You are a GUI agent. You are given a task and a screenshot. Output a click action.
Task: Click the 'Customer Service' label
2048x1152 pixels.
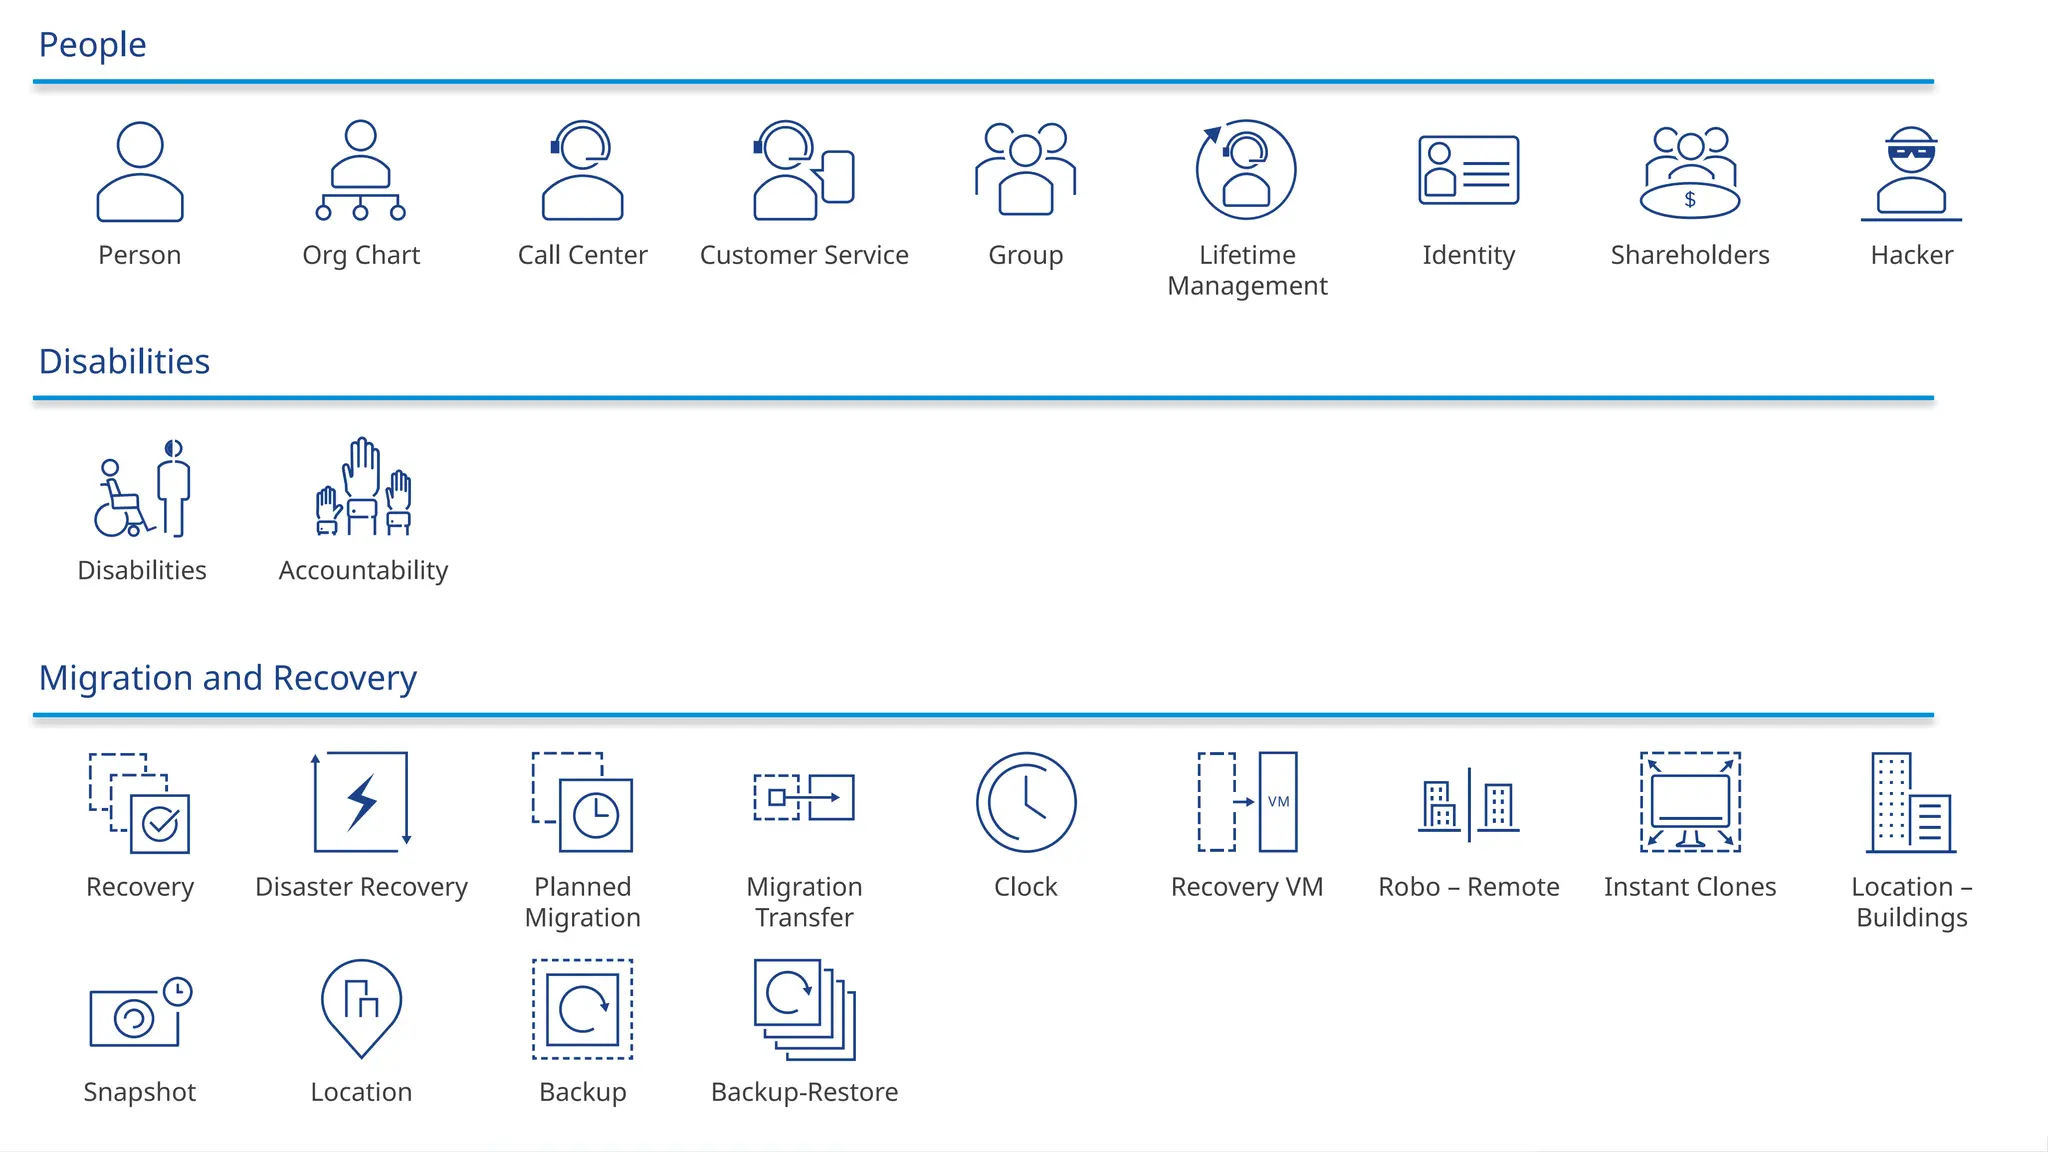pos(804,255)
